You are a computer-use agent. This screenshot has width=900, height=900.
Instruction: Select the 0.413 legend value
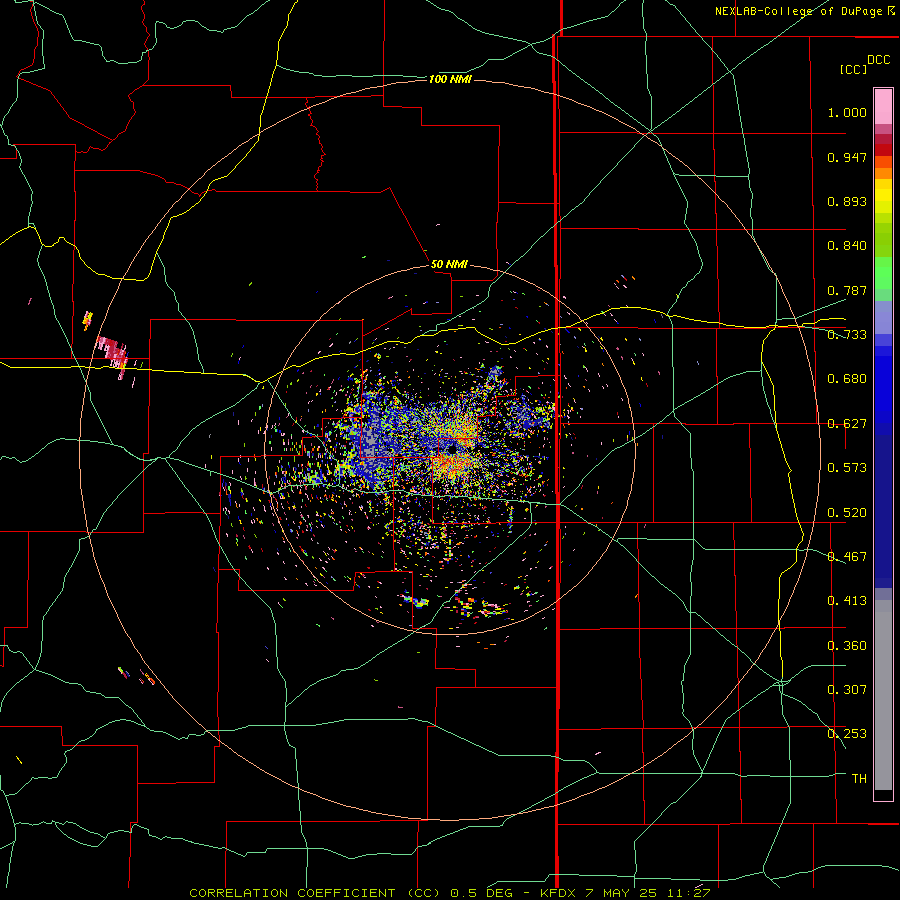click(x=847, y=601)
